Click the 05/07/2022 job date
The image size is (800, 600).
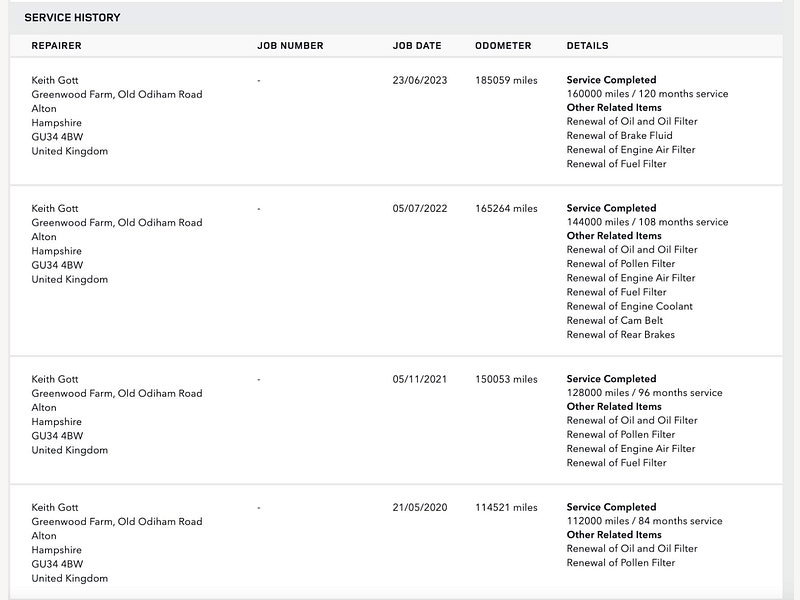(420, 209)
